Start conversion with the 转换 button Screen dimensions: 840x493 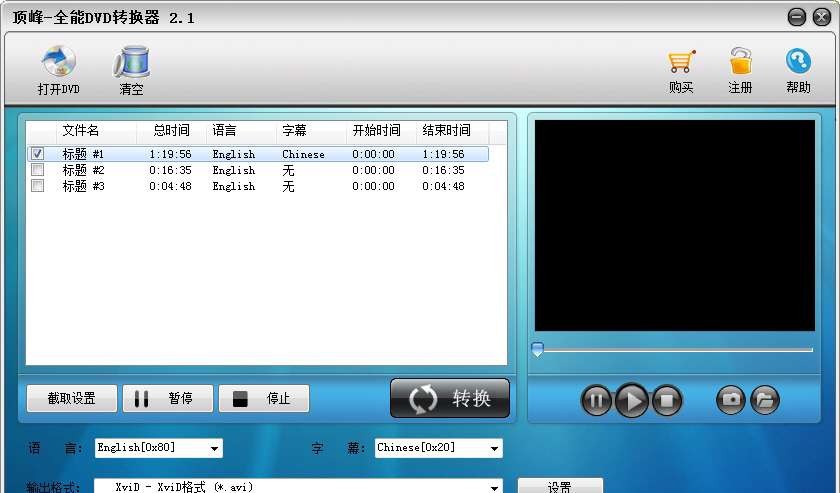pos(450,399)
